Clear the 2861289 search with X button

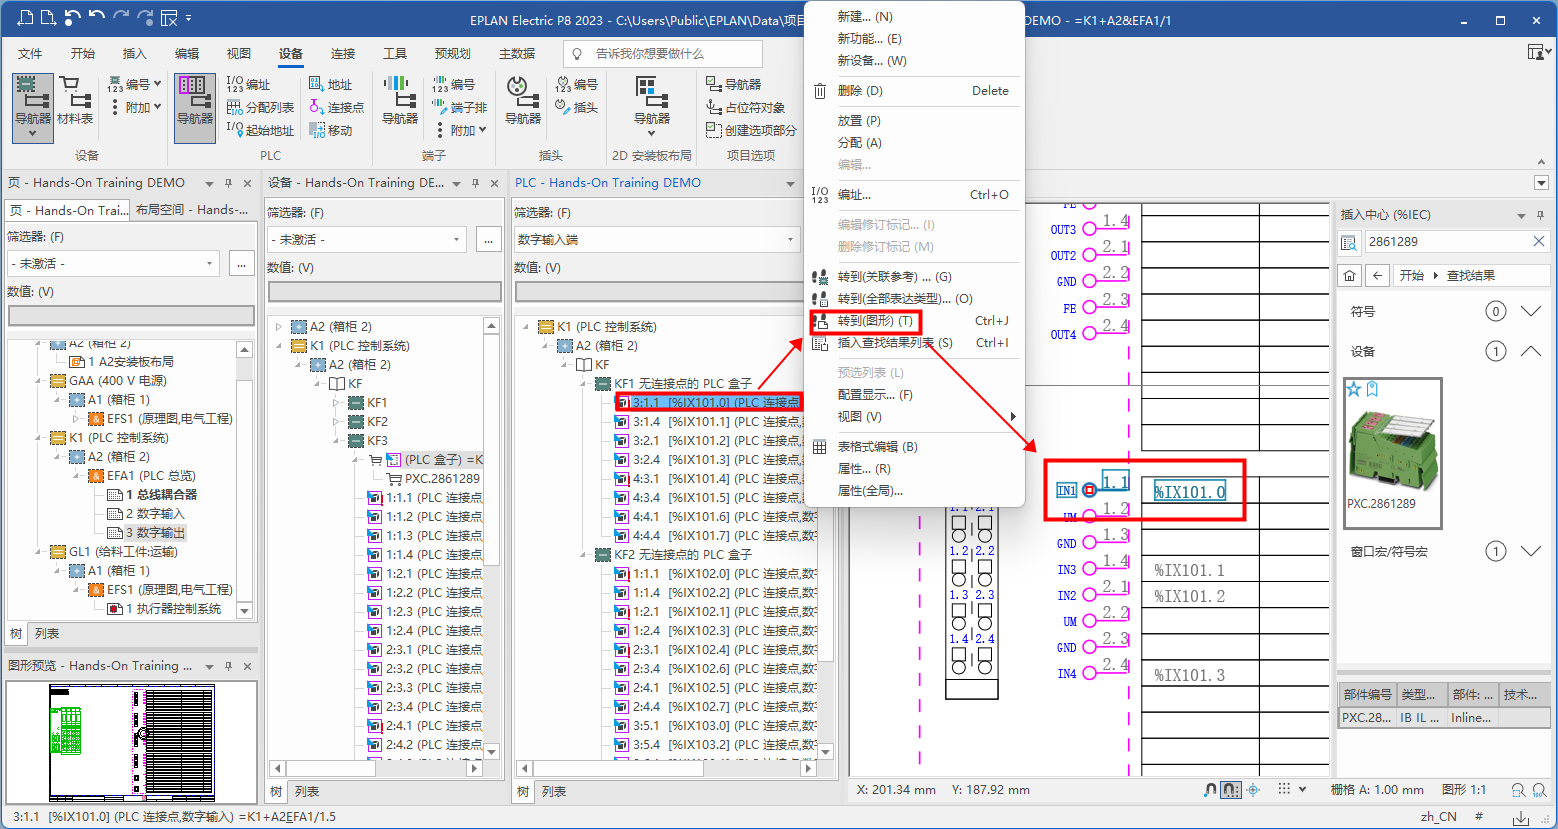(1539, 242)
